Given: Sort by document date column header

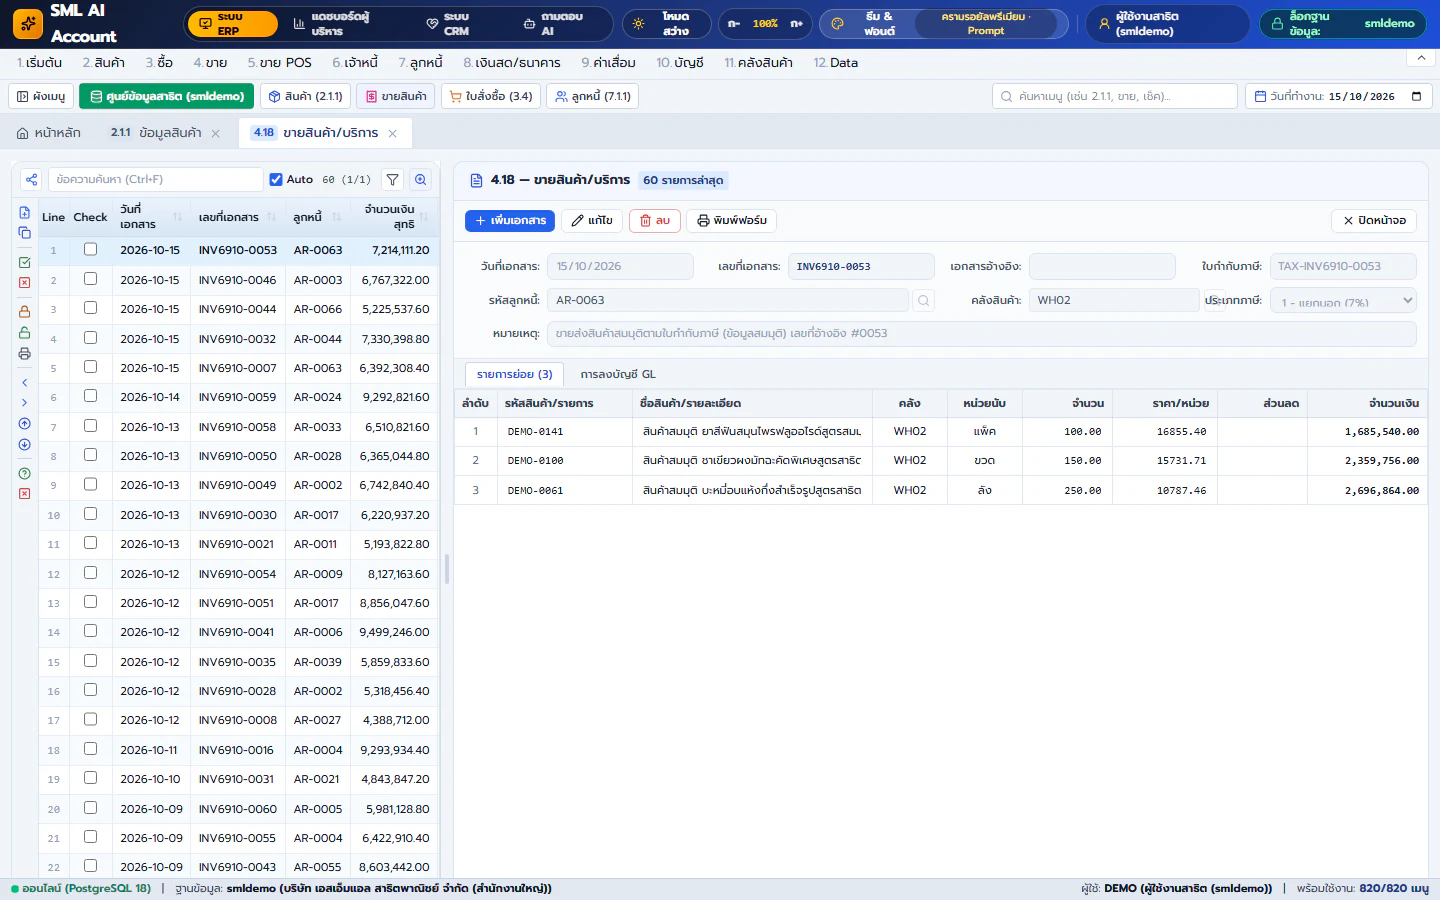Looking at the screenshot, I should click(150, 217).
